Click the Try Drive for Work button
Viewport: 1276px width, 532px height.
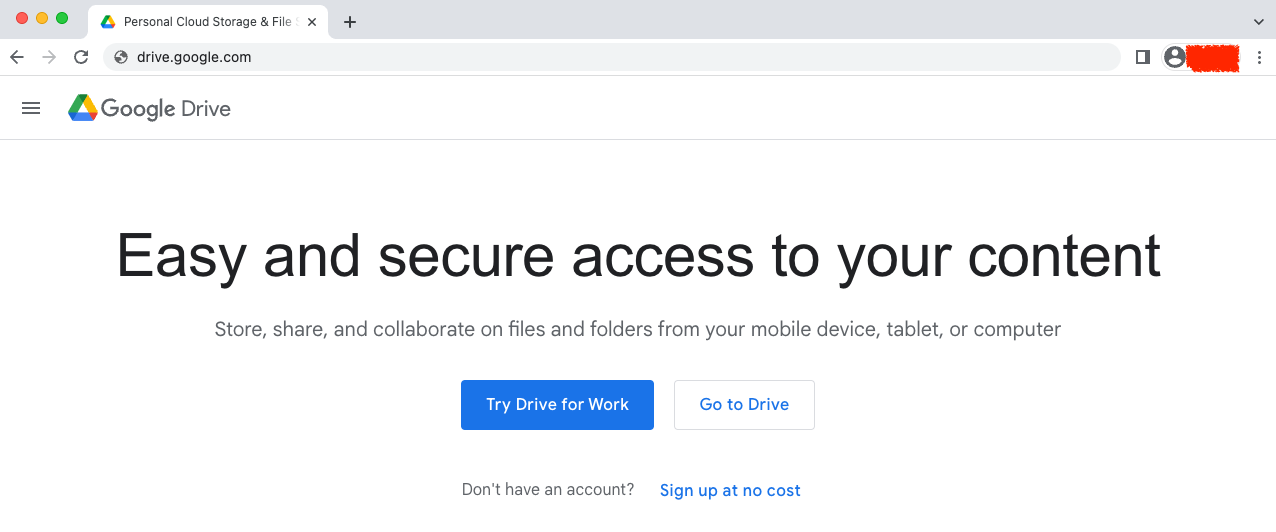557,405
